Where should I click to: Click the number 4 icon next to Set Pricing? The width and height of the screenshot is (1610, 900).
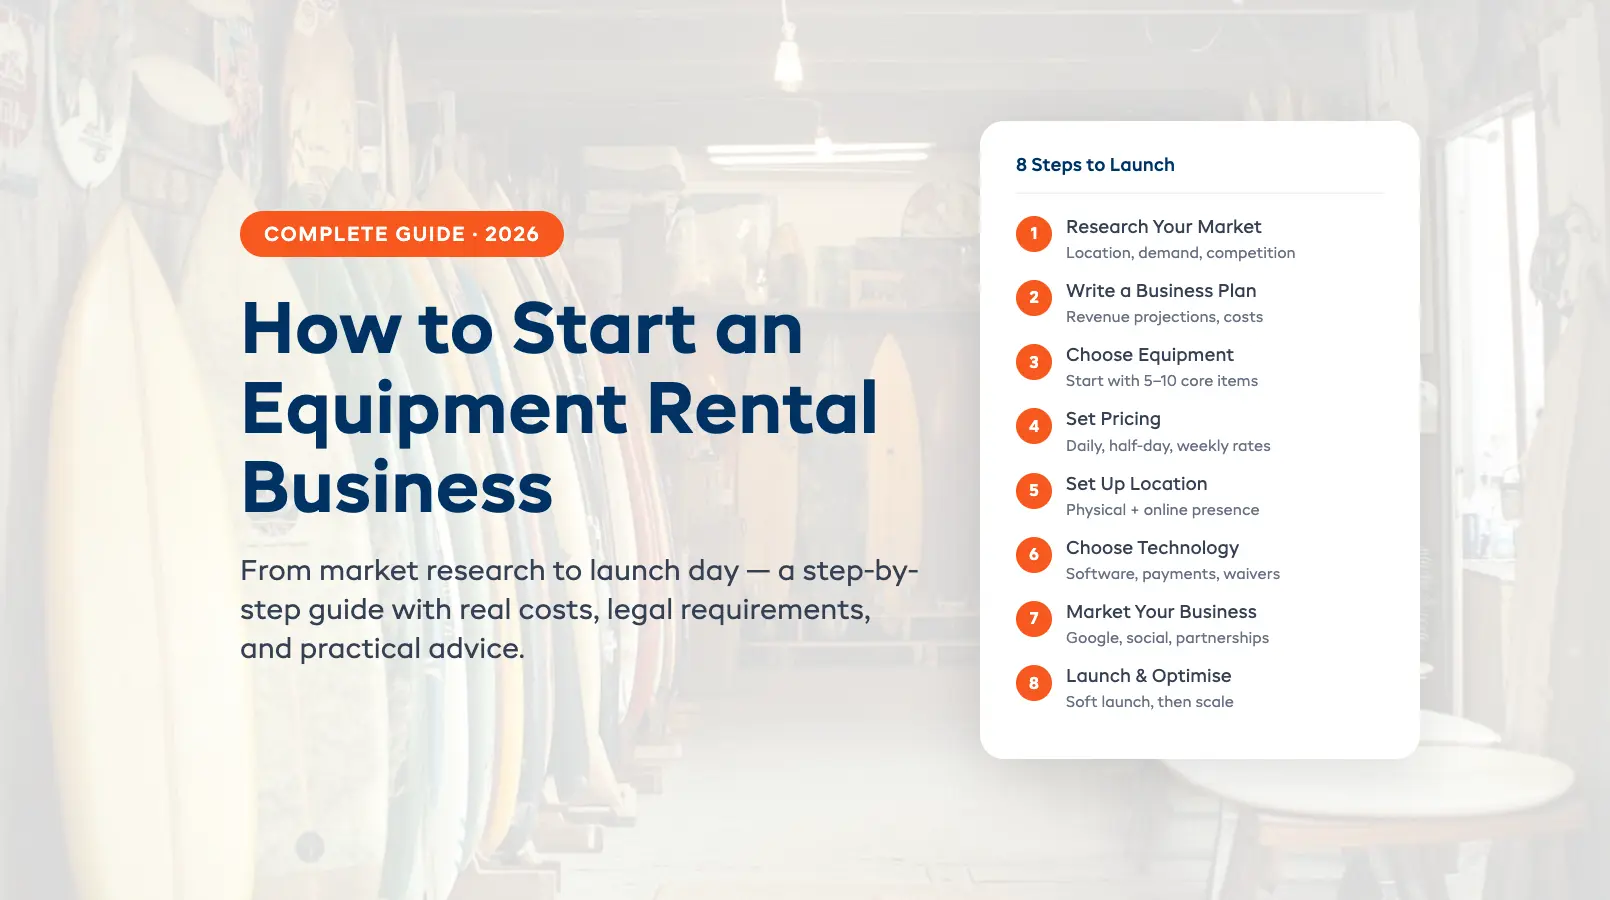pos(1033,426)
